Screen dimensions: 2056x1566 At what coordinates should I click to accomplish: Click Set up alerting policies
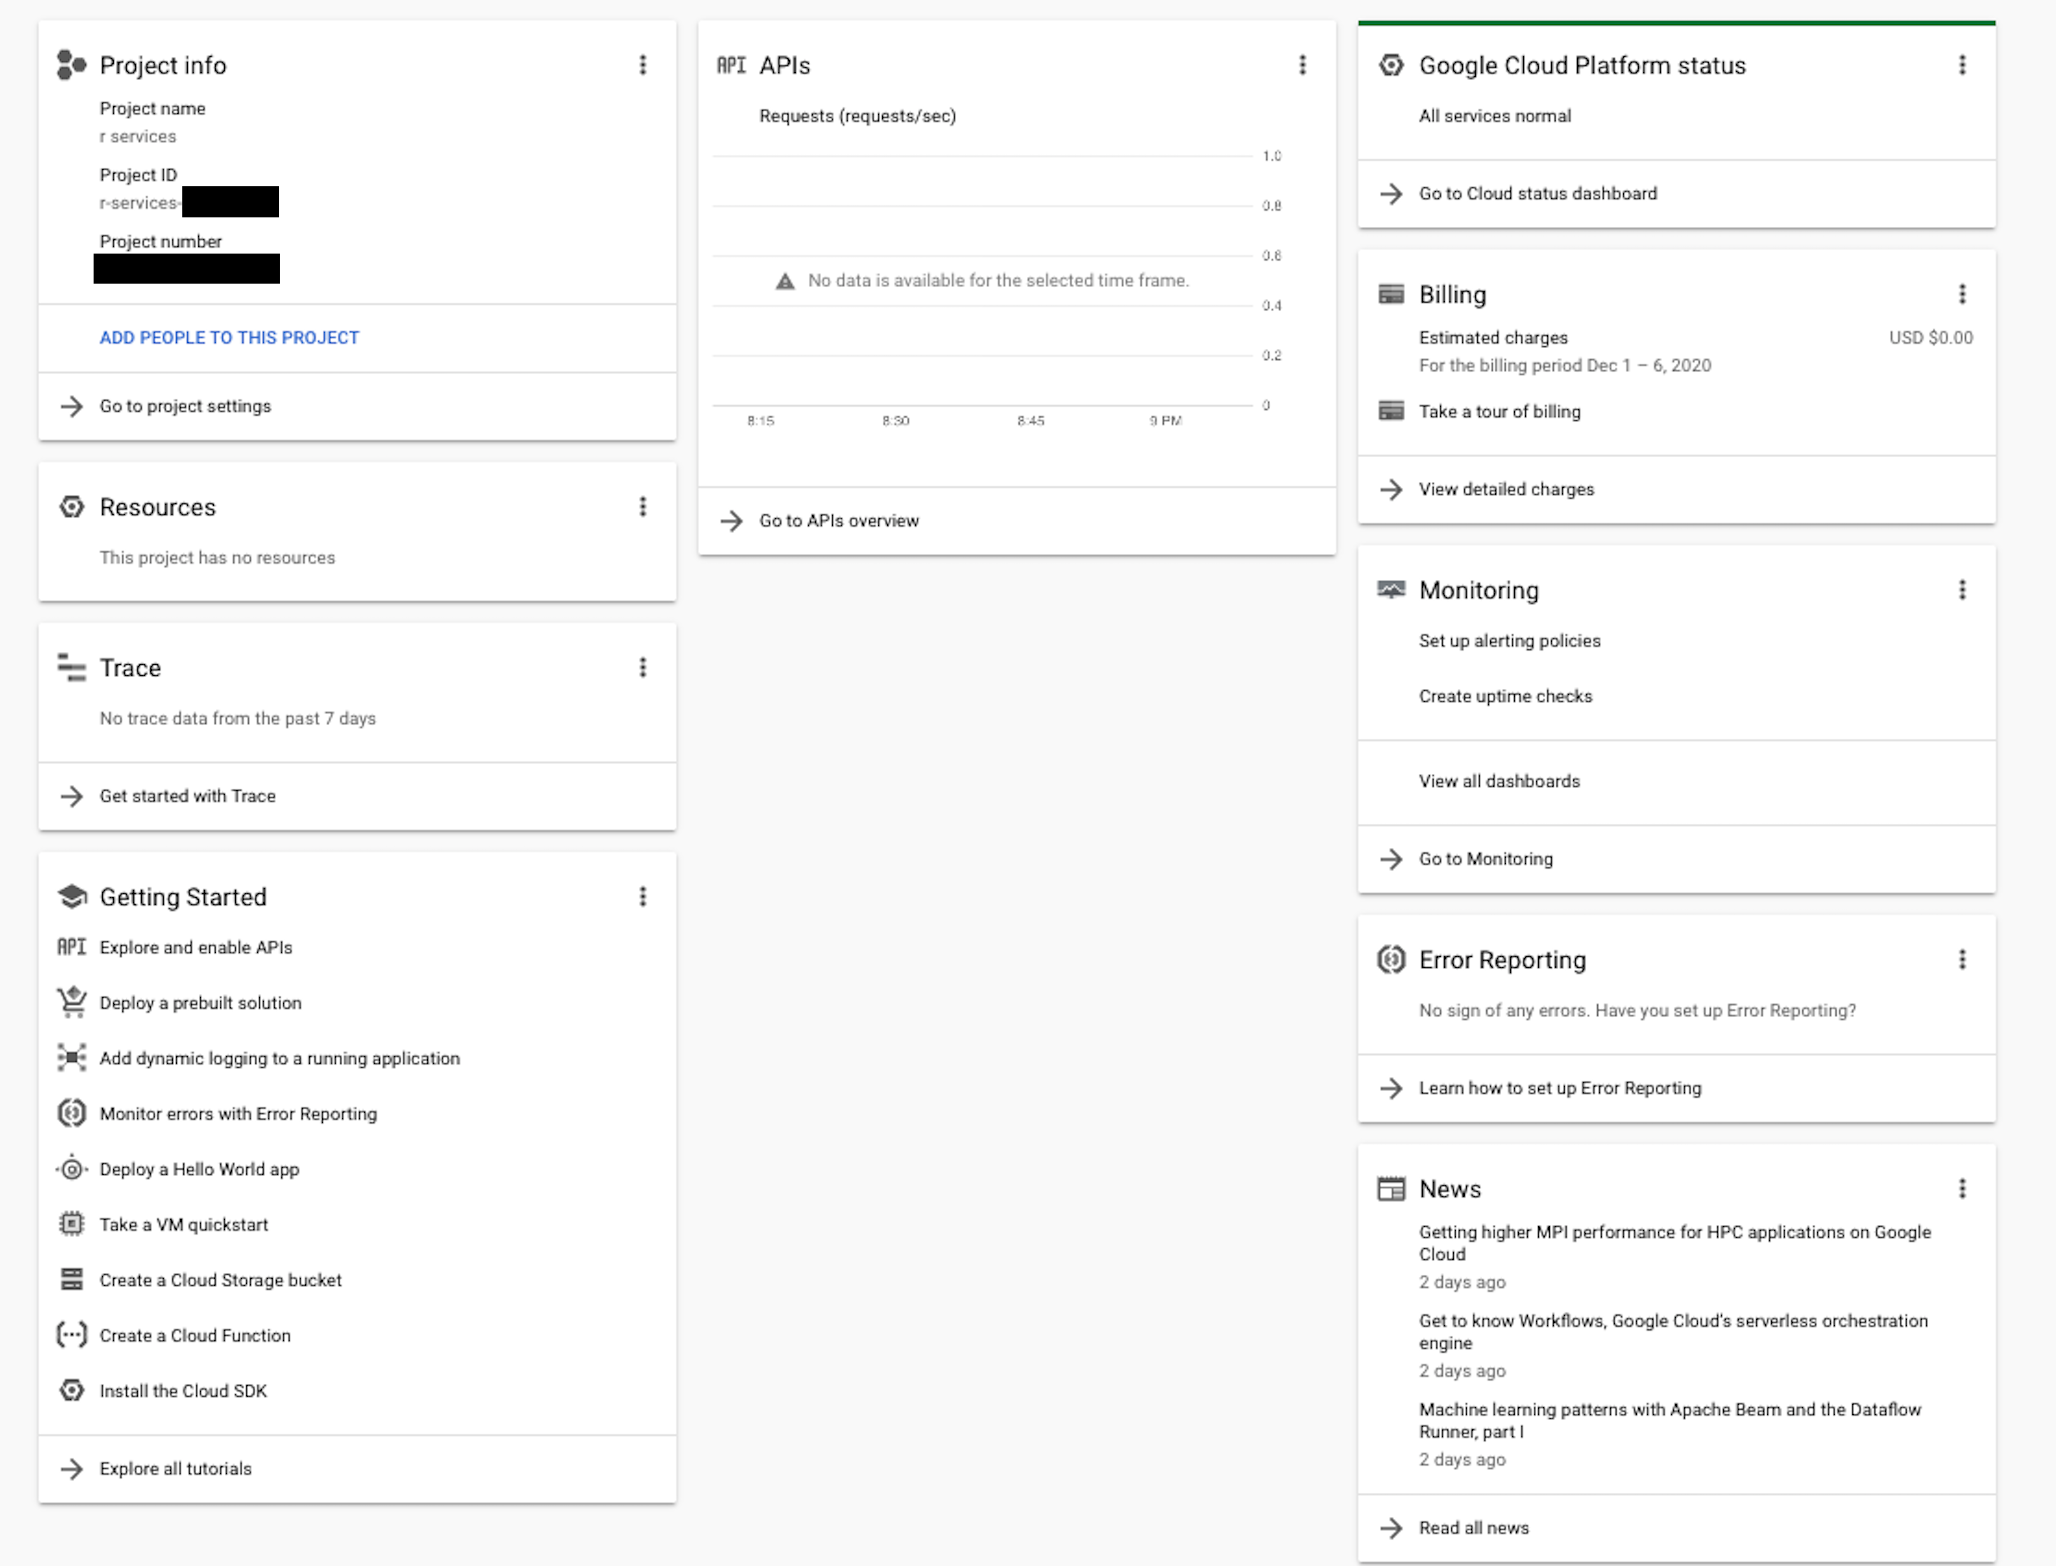click(1510, 641)
